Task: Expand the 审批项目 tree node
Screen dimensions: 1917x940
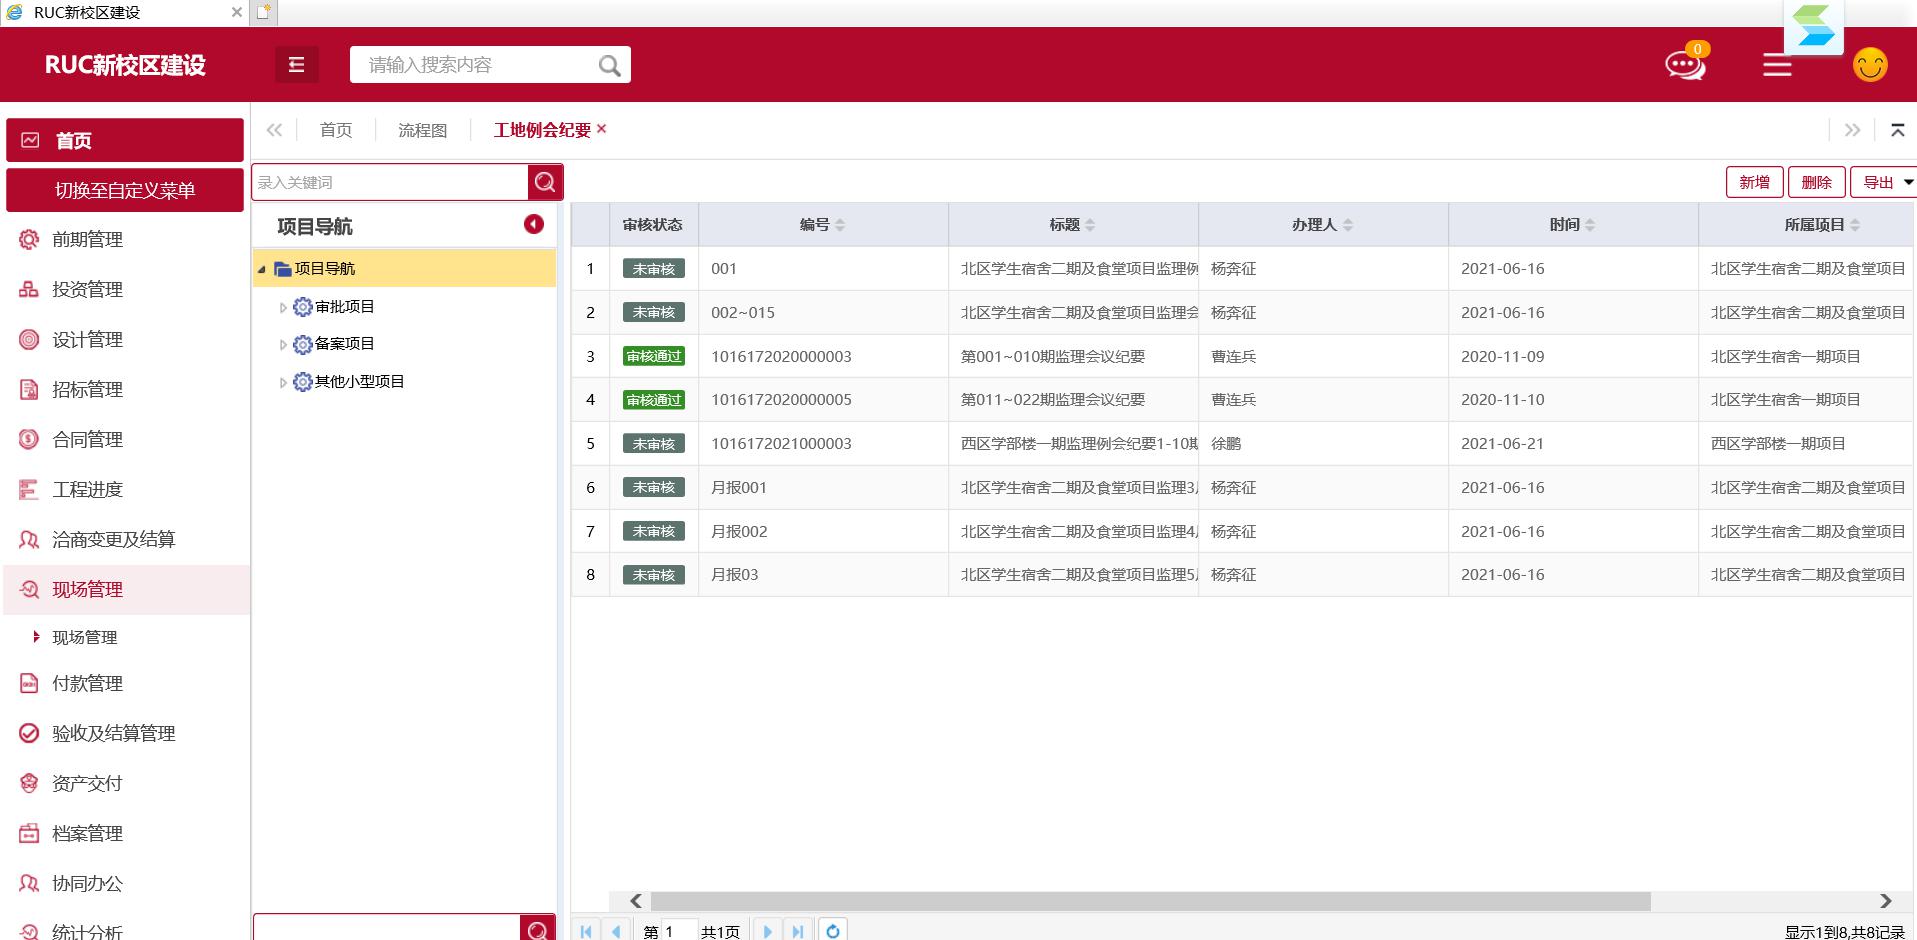Action: pyautogui.click(x=283, y=308)
